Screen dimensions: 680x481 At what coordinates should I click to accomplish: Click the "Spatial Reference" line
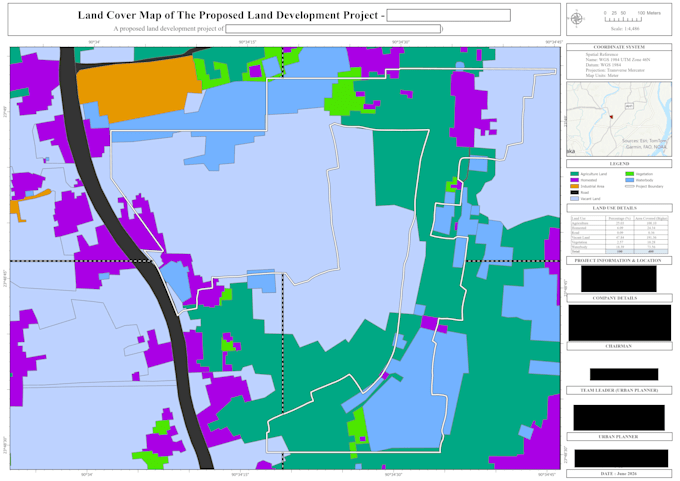tap(602, 55)
